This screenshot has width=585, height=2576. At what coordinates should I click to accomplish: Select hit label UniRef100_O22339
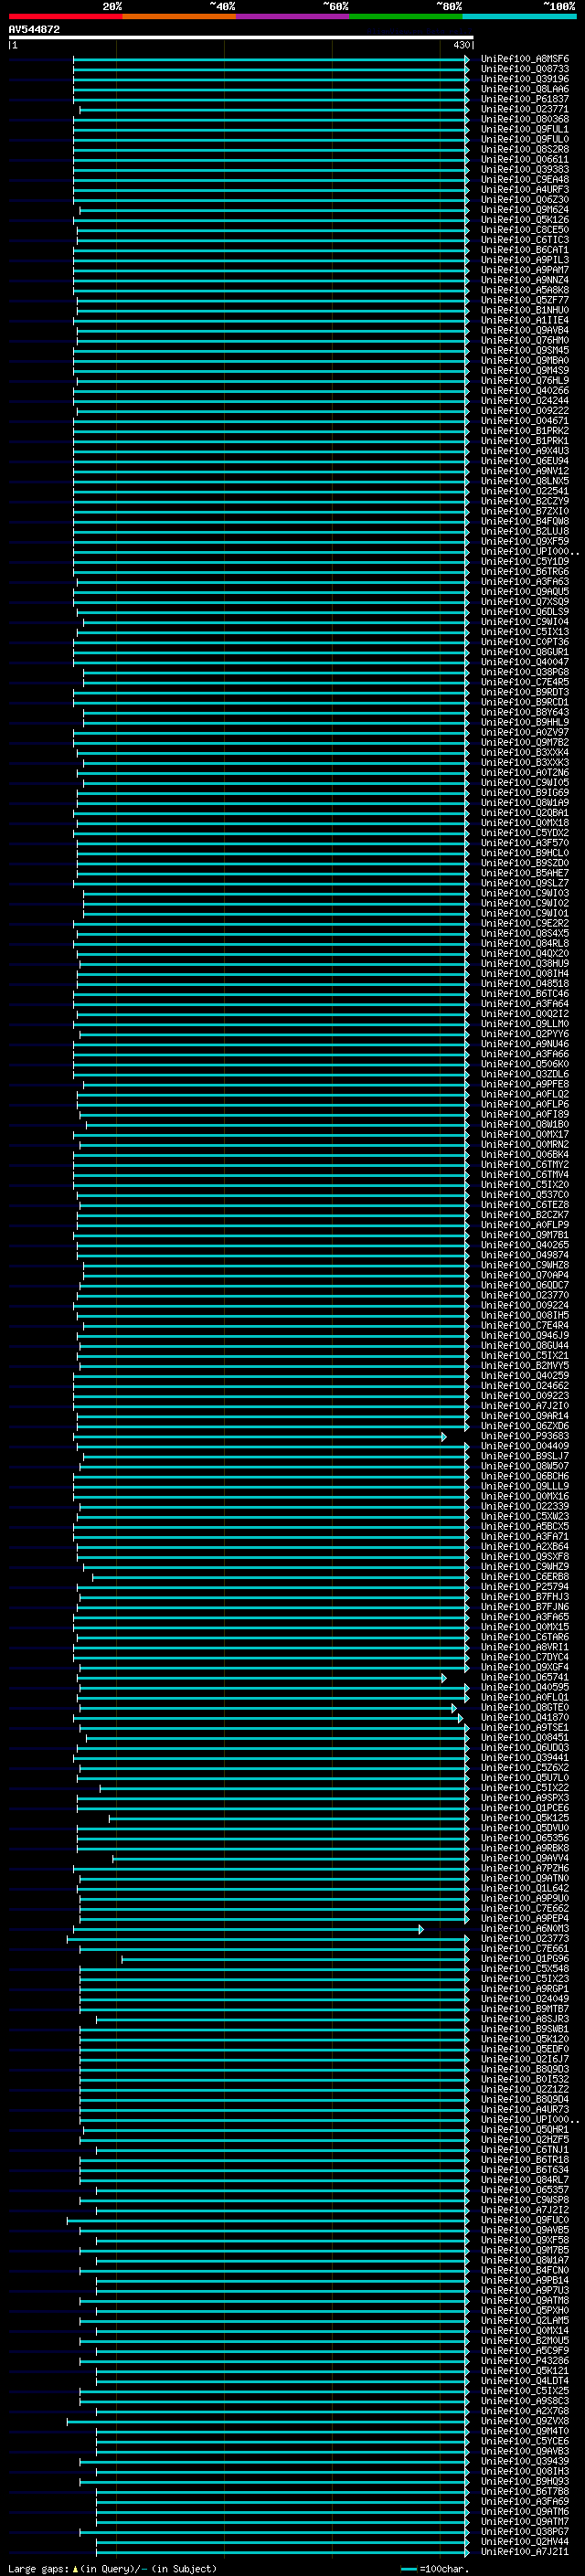[x=524, y=1507]
